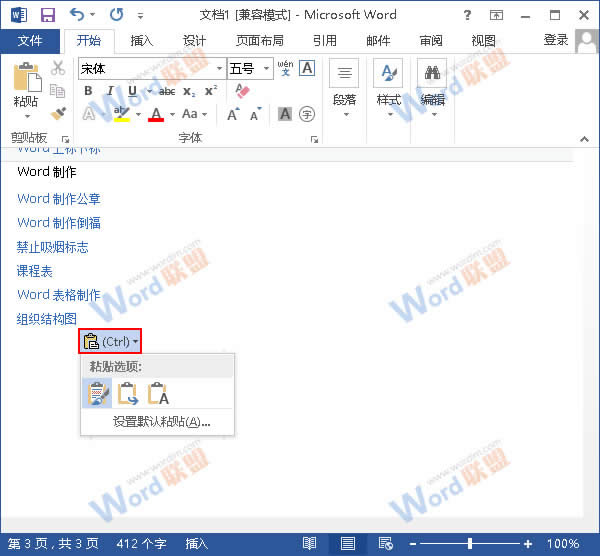Viewport: 600px width, 556px height.
Task: Decrease font size with Shrink Font
Action: click(x=256, y=114)
